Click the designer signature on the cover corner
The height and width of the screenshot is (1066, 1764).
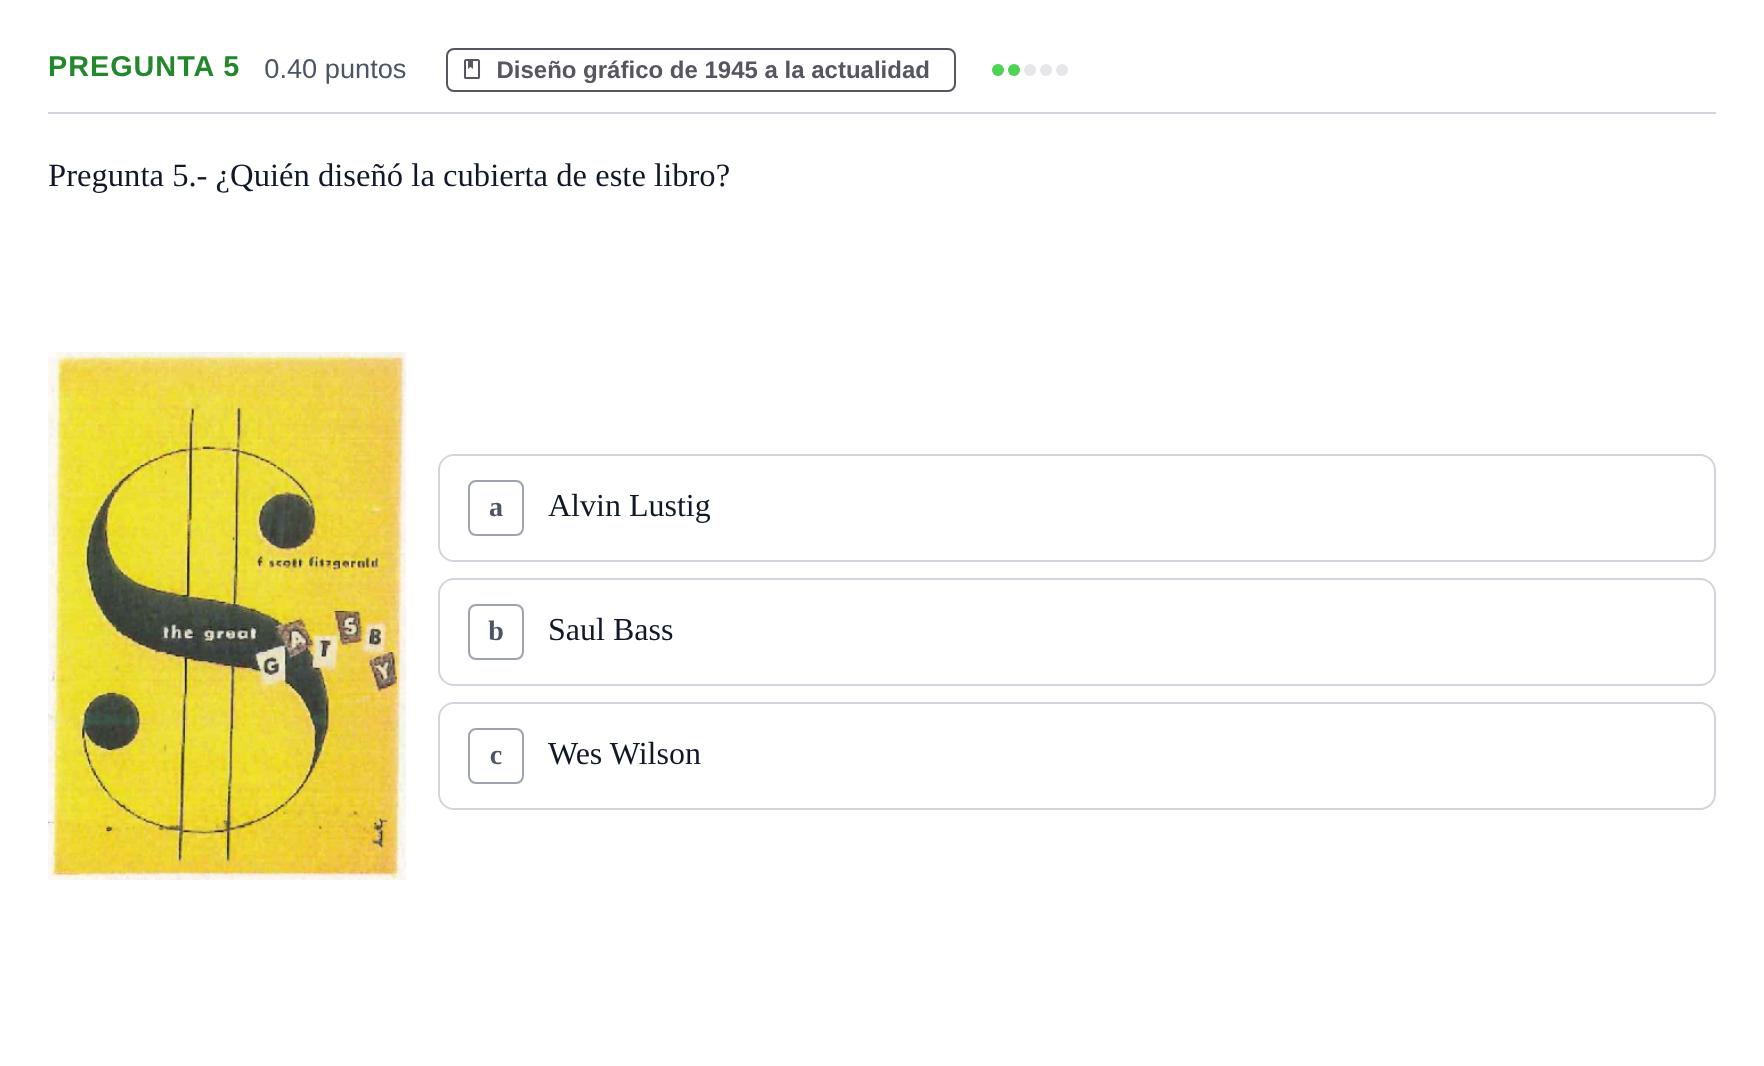(x=379, y=832)
